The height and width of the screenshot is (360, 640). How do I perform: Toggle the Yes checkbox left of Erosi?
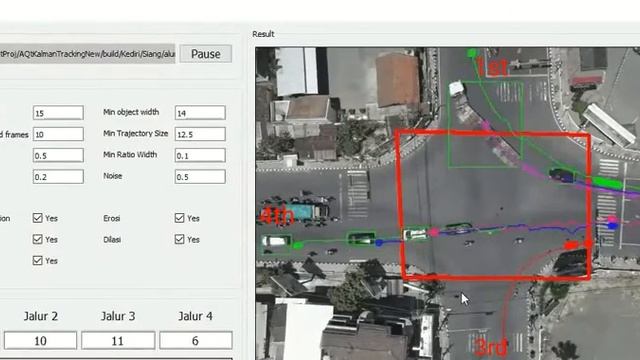click(38, 218)
